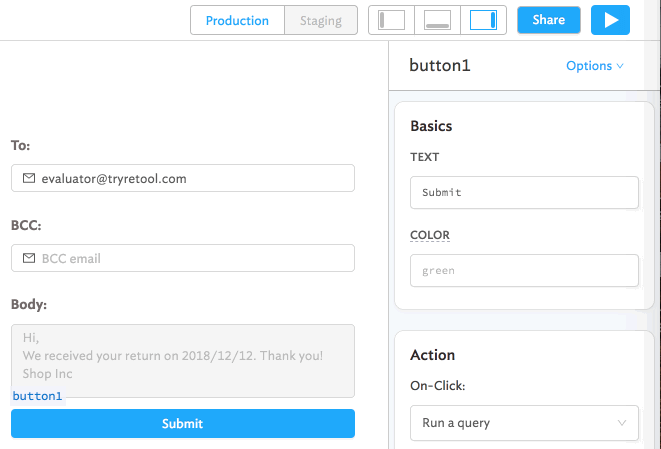Screen dimensions: 661x449
Task: Click the COLOR input field showing green
Action: click(x=524, y=270)
